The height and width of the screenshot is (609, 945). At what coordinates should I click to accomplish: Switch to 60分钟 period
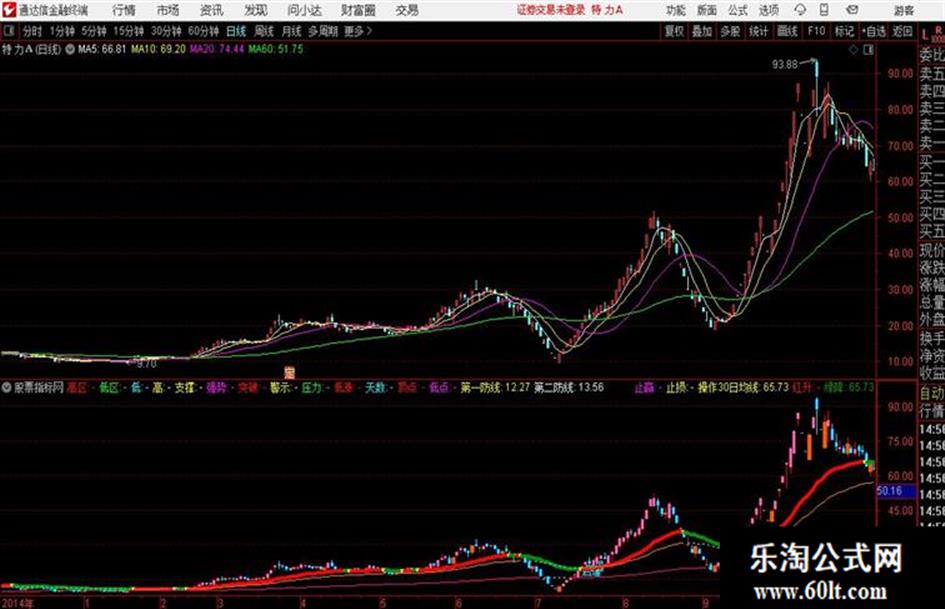pos(203,31)
